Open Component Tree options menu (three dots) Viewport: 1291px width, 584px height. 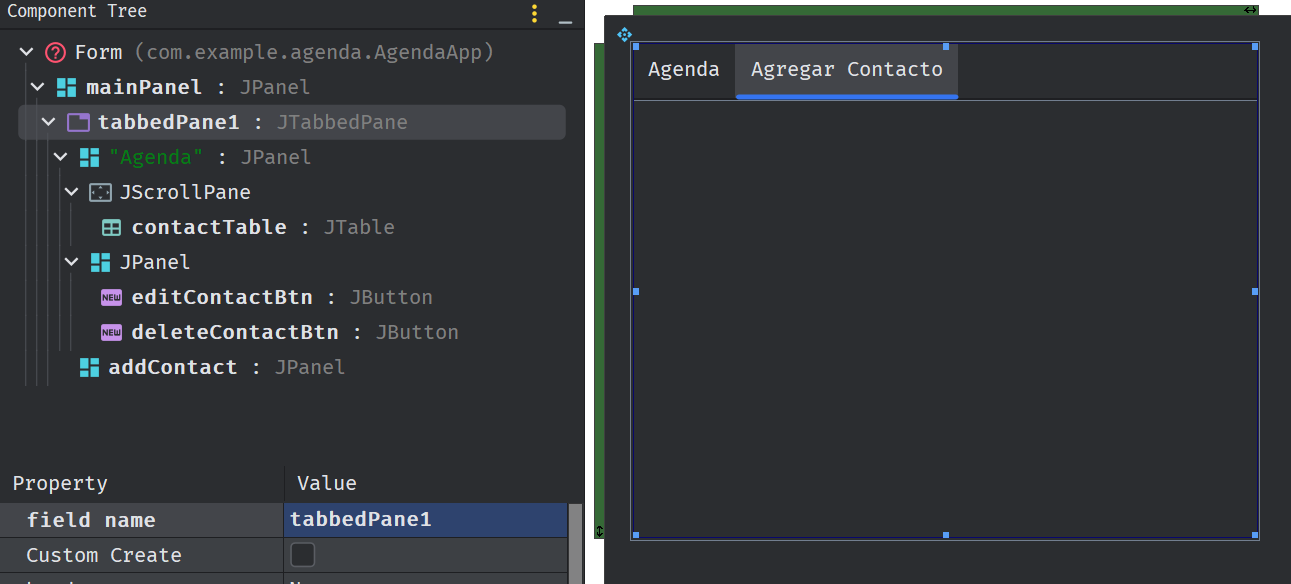point(535,13)
